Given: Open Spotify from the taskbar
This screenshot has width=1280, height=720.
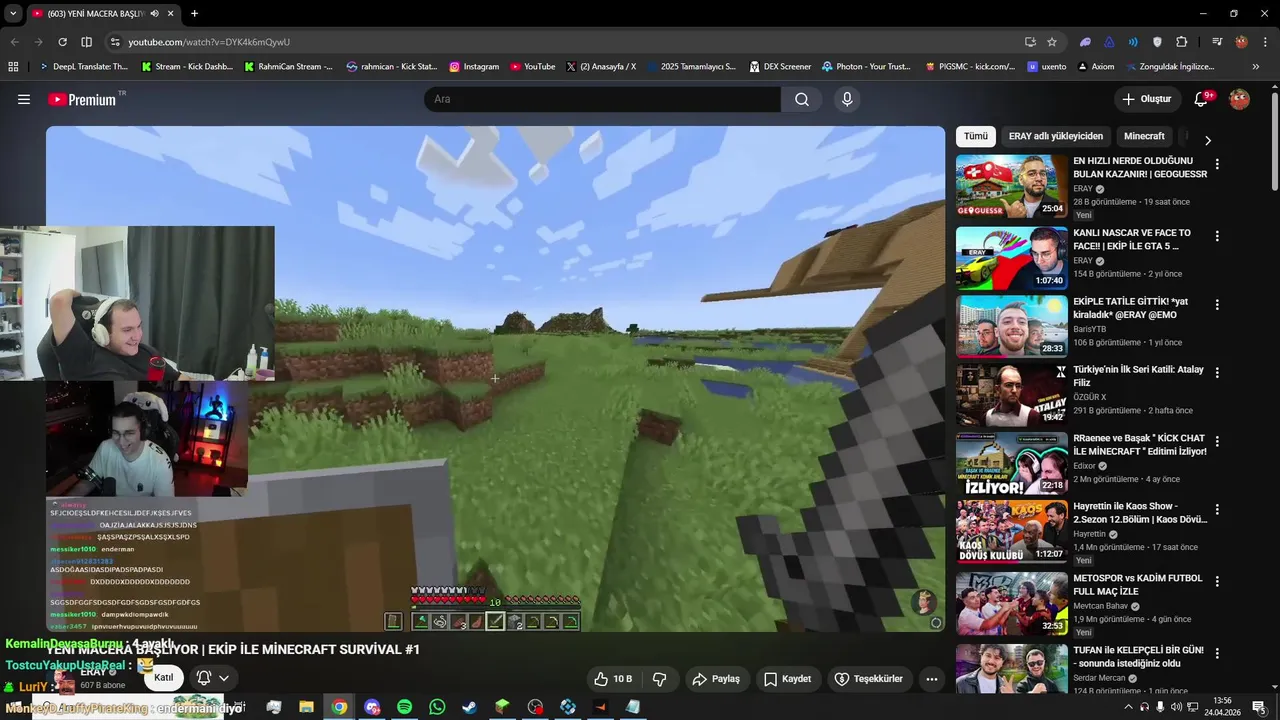Looking at the screenshot, I should (x=404, y=707).
